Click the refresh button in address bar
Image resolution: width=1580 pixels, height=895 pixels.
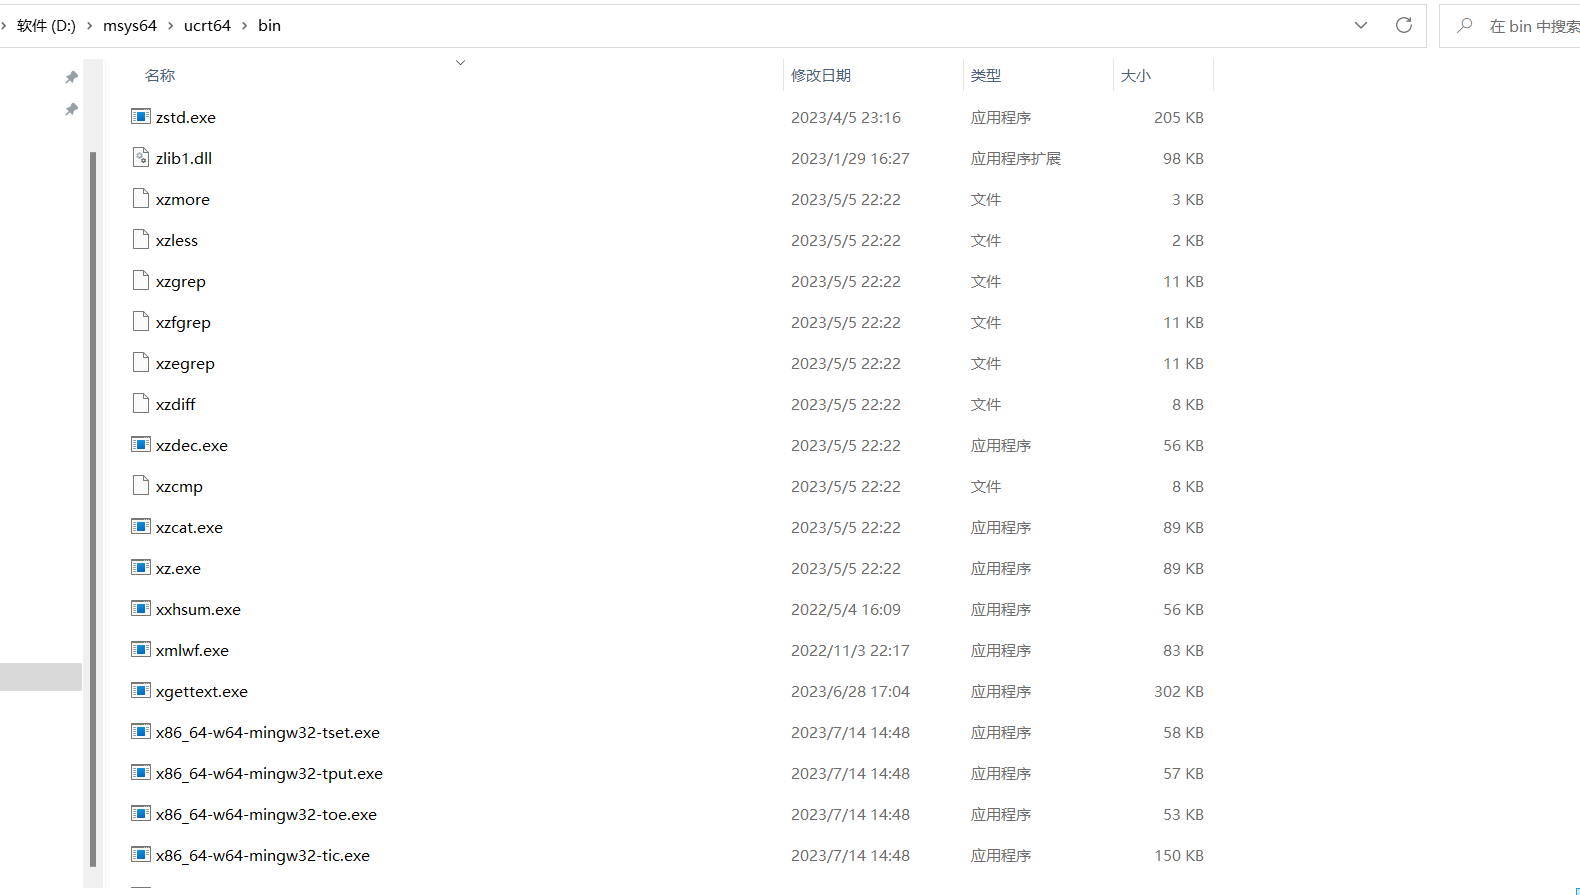click(x=1404, y=25)
